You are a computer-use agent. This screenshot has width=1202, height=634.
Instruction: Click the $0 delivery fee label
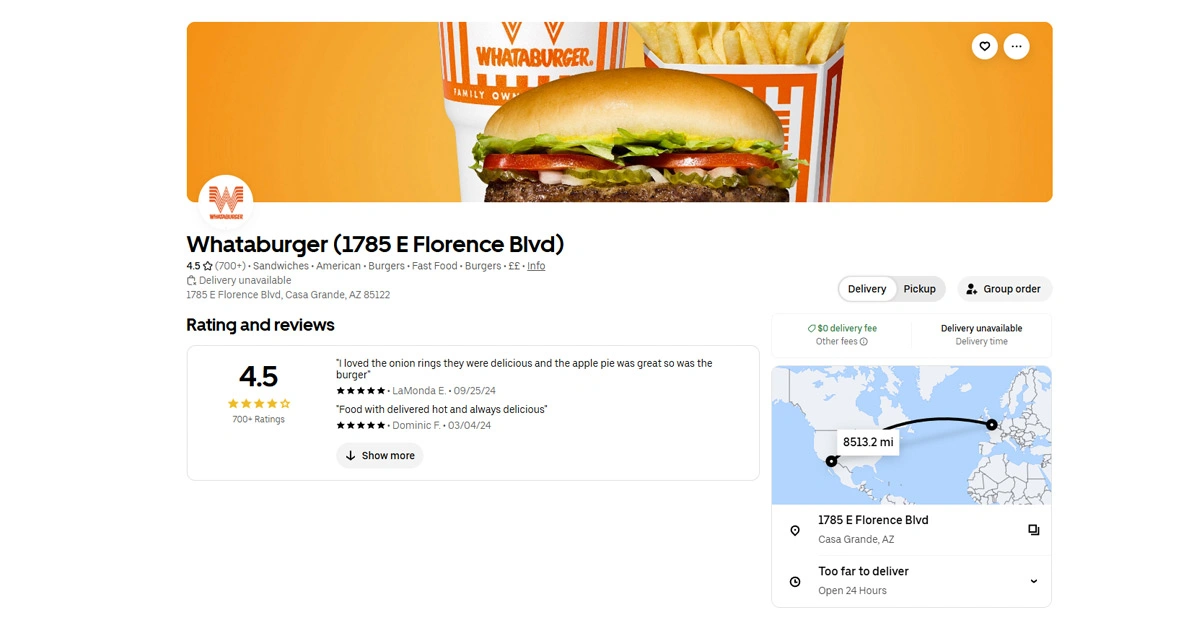[x=842, y=328]
